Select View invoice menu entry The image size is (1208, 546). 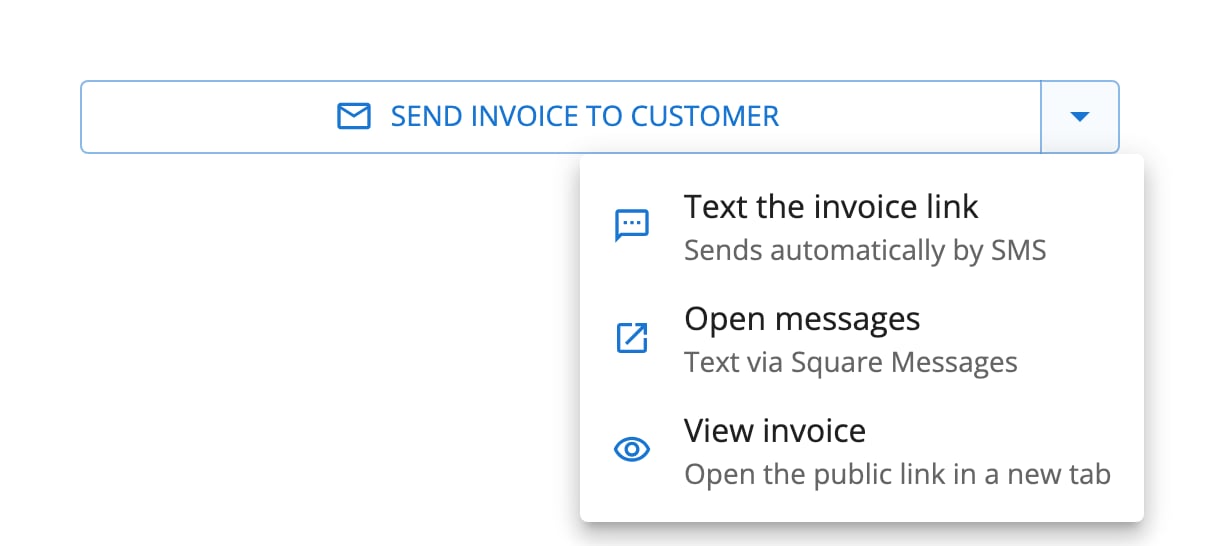(862, 451)
